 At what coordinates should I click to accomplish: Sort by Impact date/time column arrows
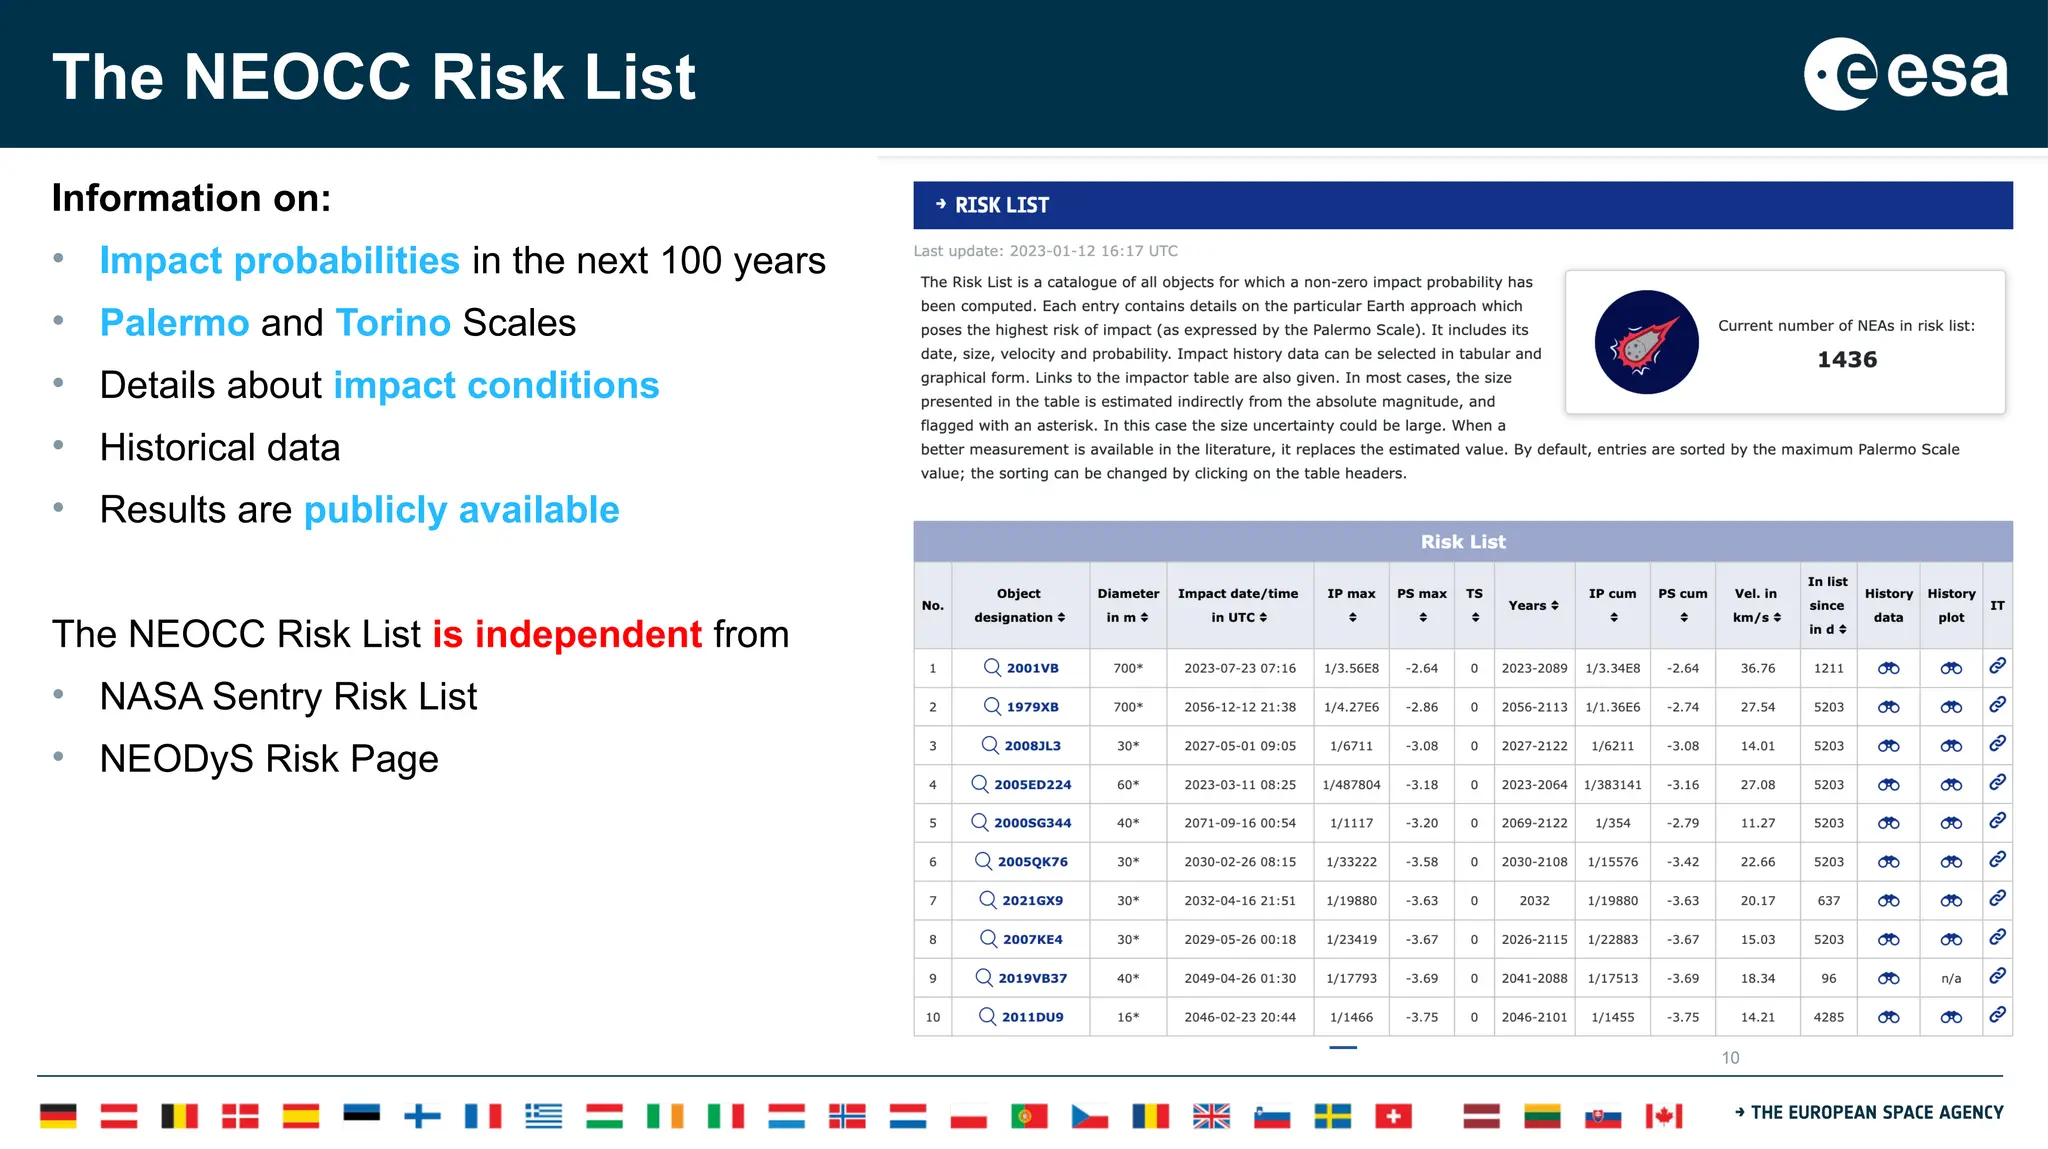[x=1263, y=618]
